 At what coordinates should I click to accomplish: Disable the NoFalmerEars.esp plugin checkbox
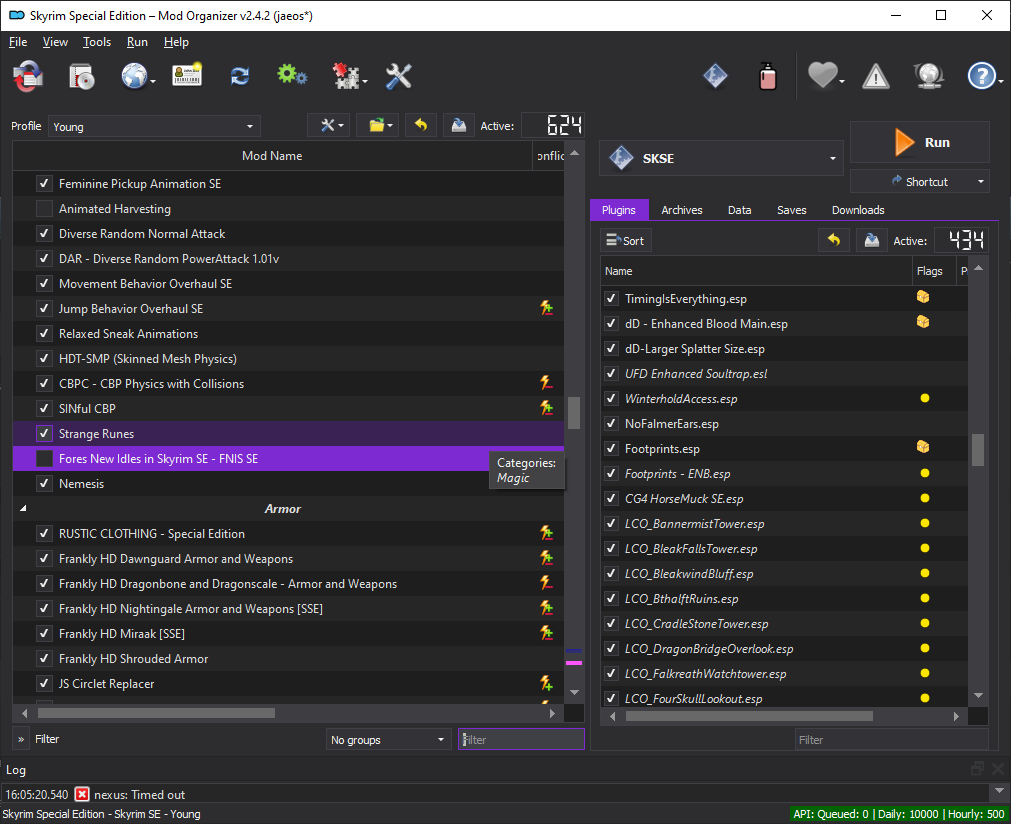pos(611,423)
